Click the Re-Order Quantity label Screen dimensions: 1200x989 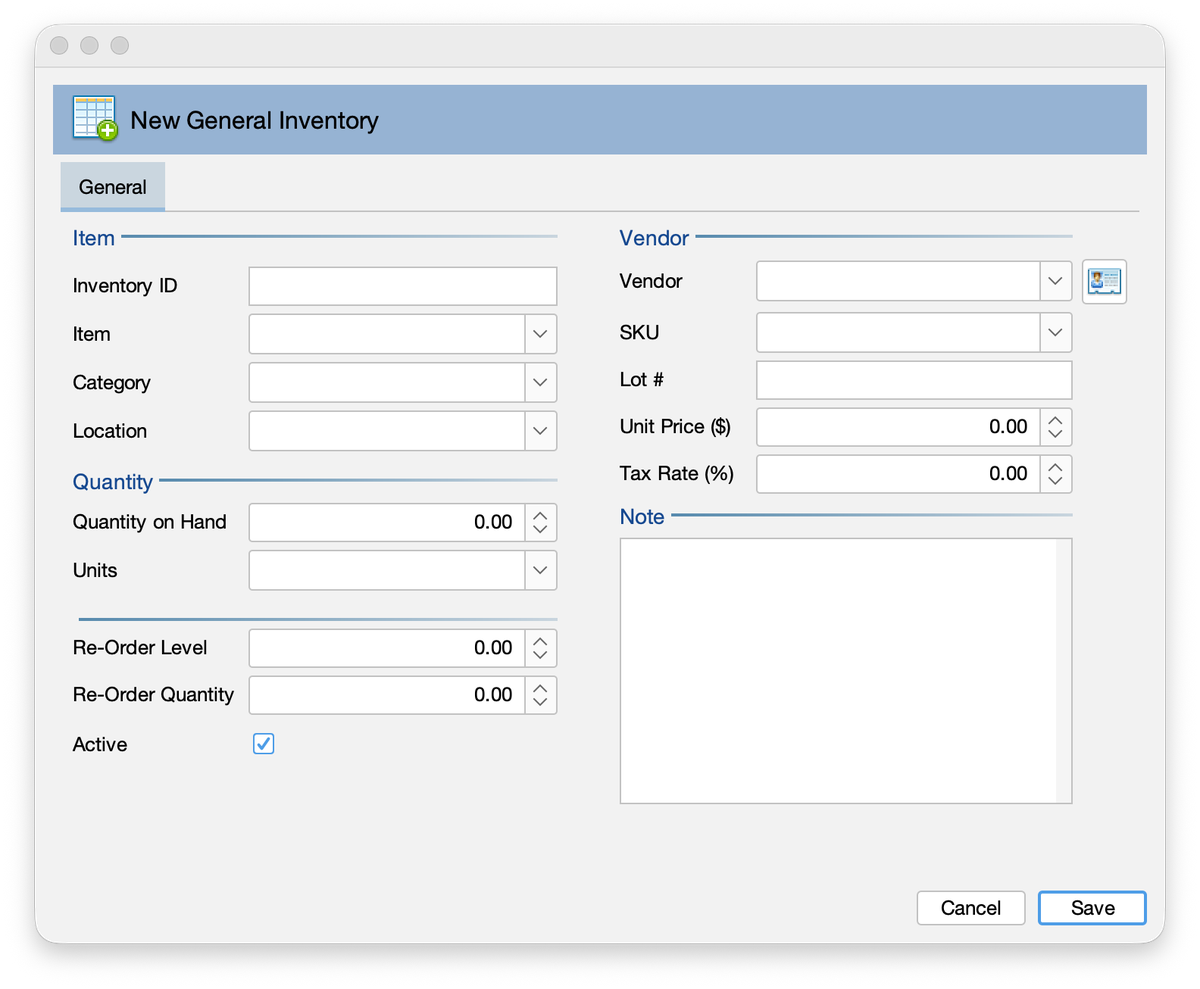(153, 695)
